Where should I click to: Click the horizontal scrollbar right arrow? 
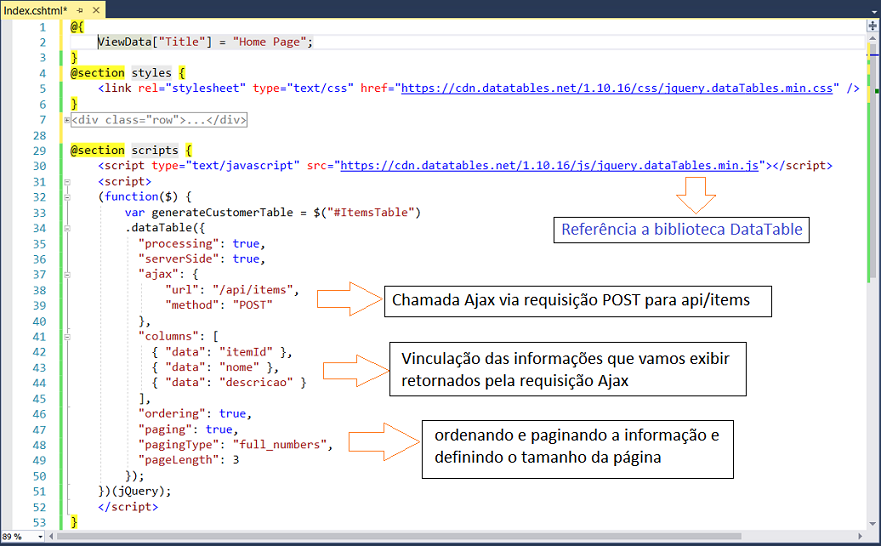(x=860, y=536)
